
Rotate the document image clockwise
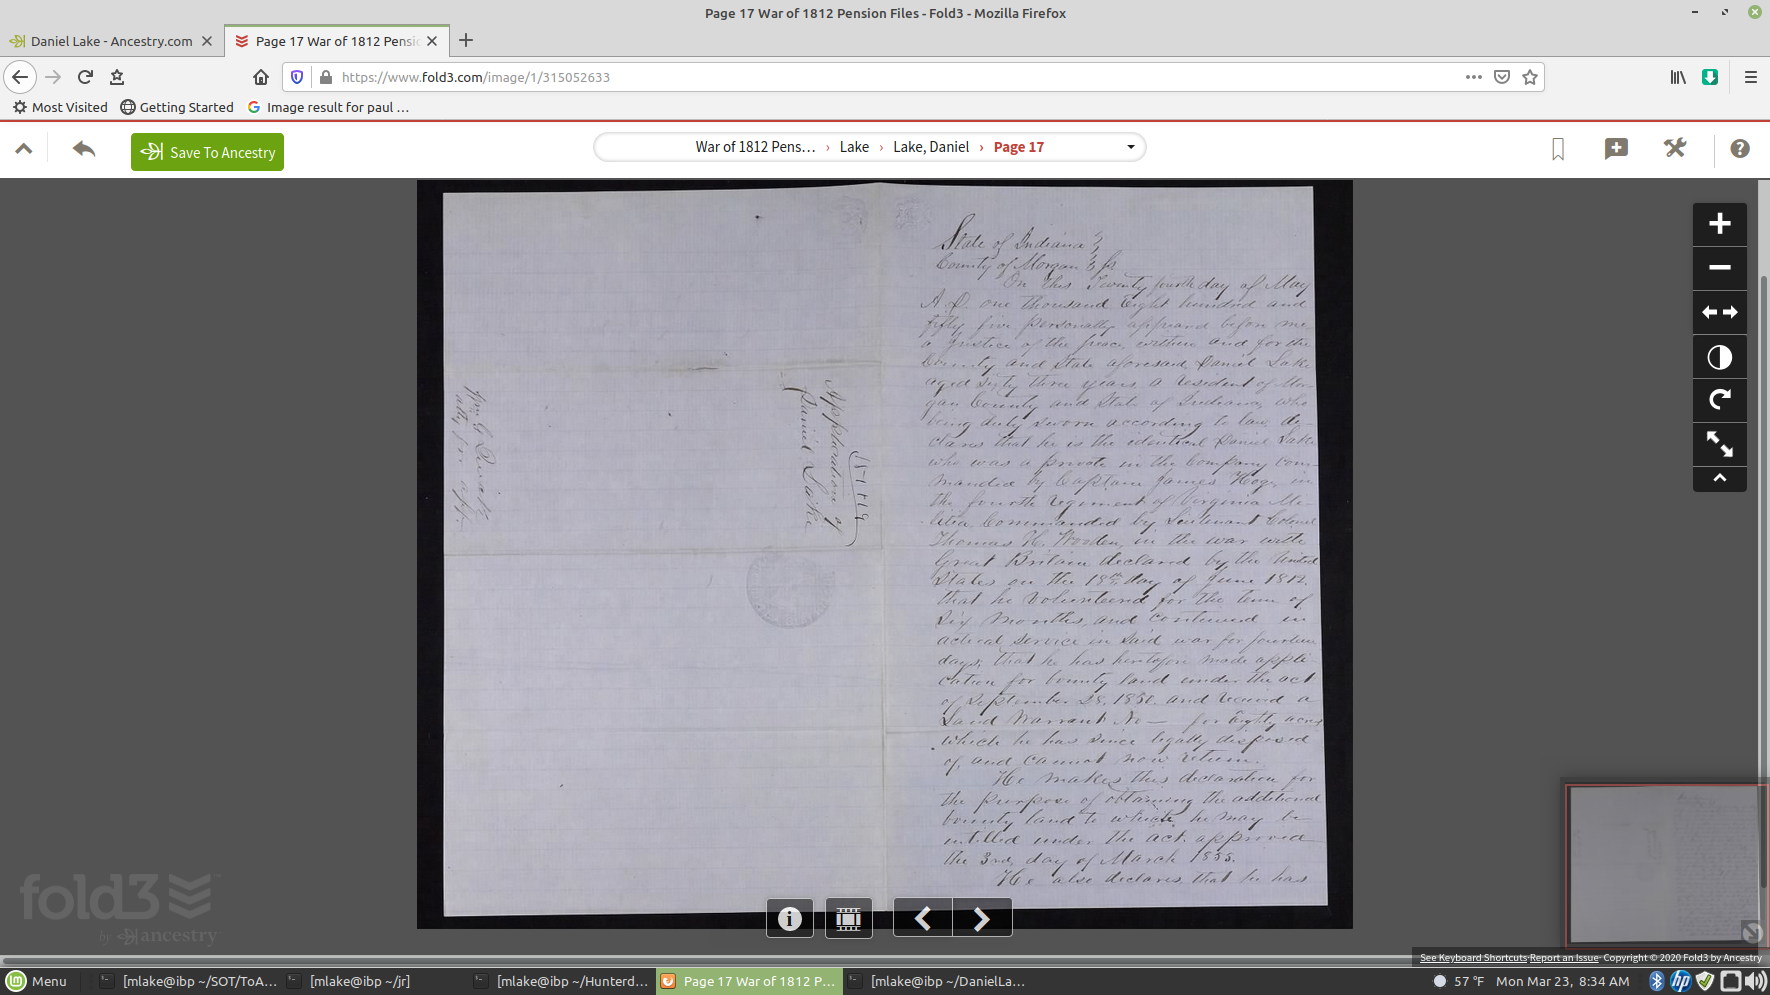click(x=1719, y=401)
